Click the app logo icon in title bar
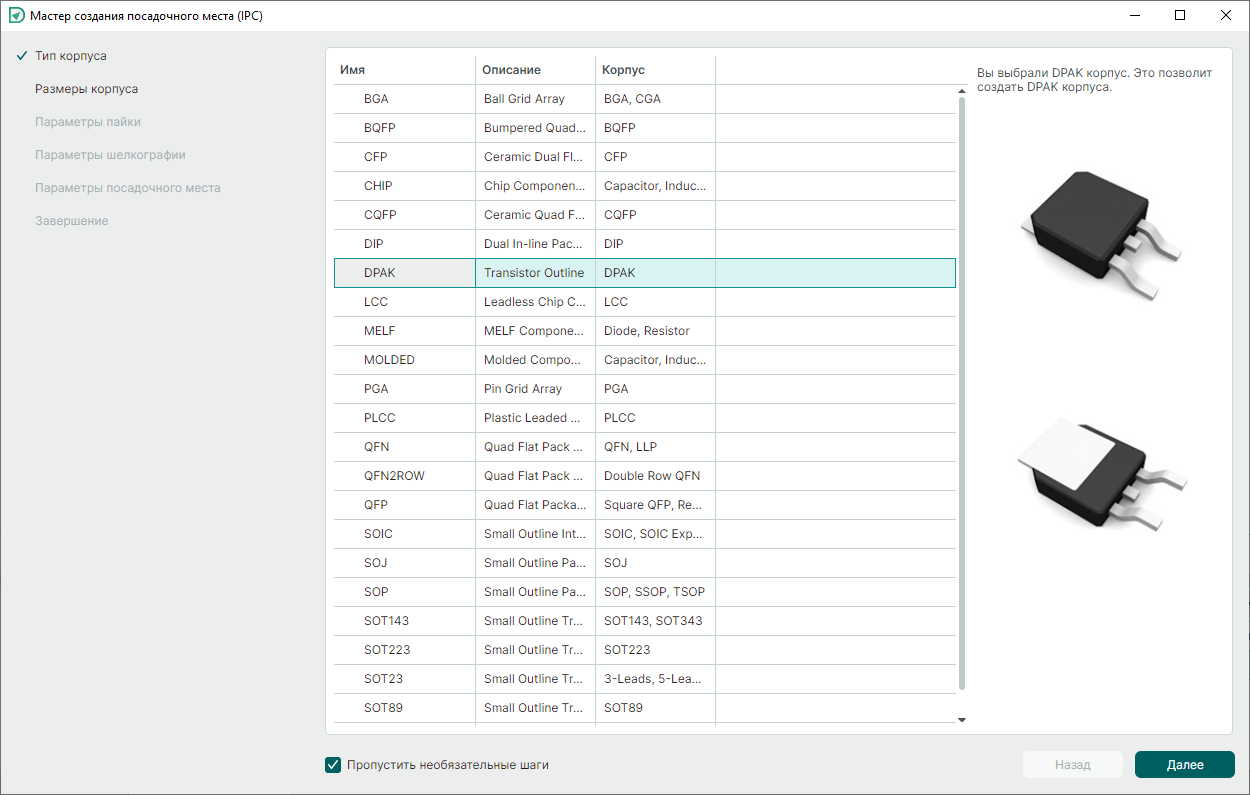This screenshot has width=1250, height=795. coord(16,16)
